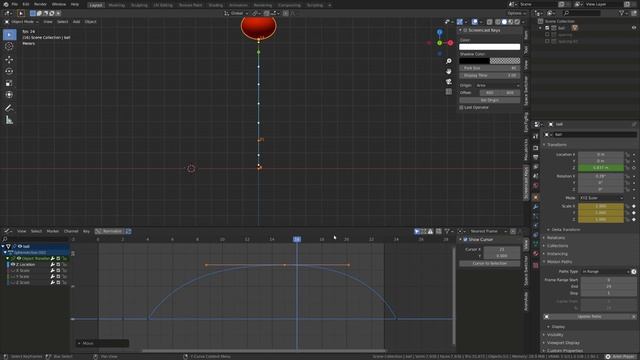
Task: Click the Cursor to Selection button
Action: [490, 264]
